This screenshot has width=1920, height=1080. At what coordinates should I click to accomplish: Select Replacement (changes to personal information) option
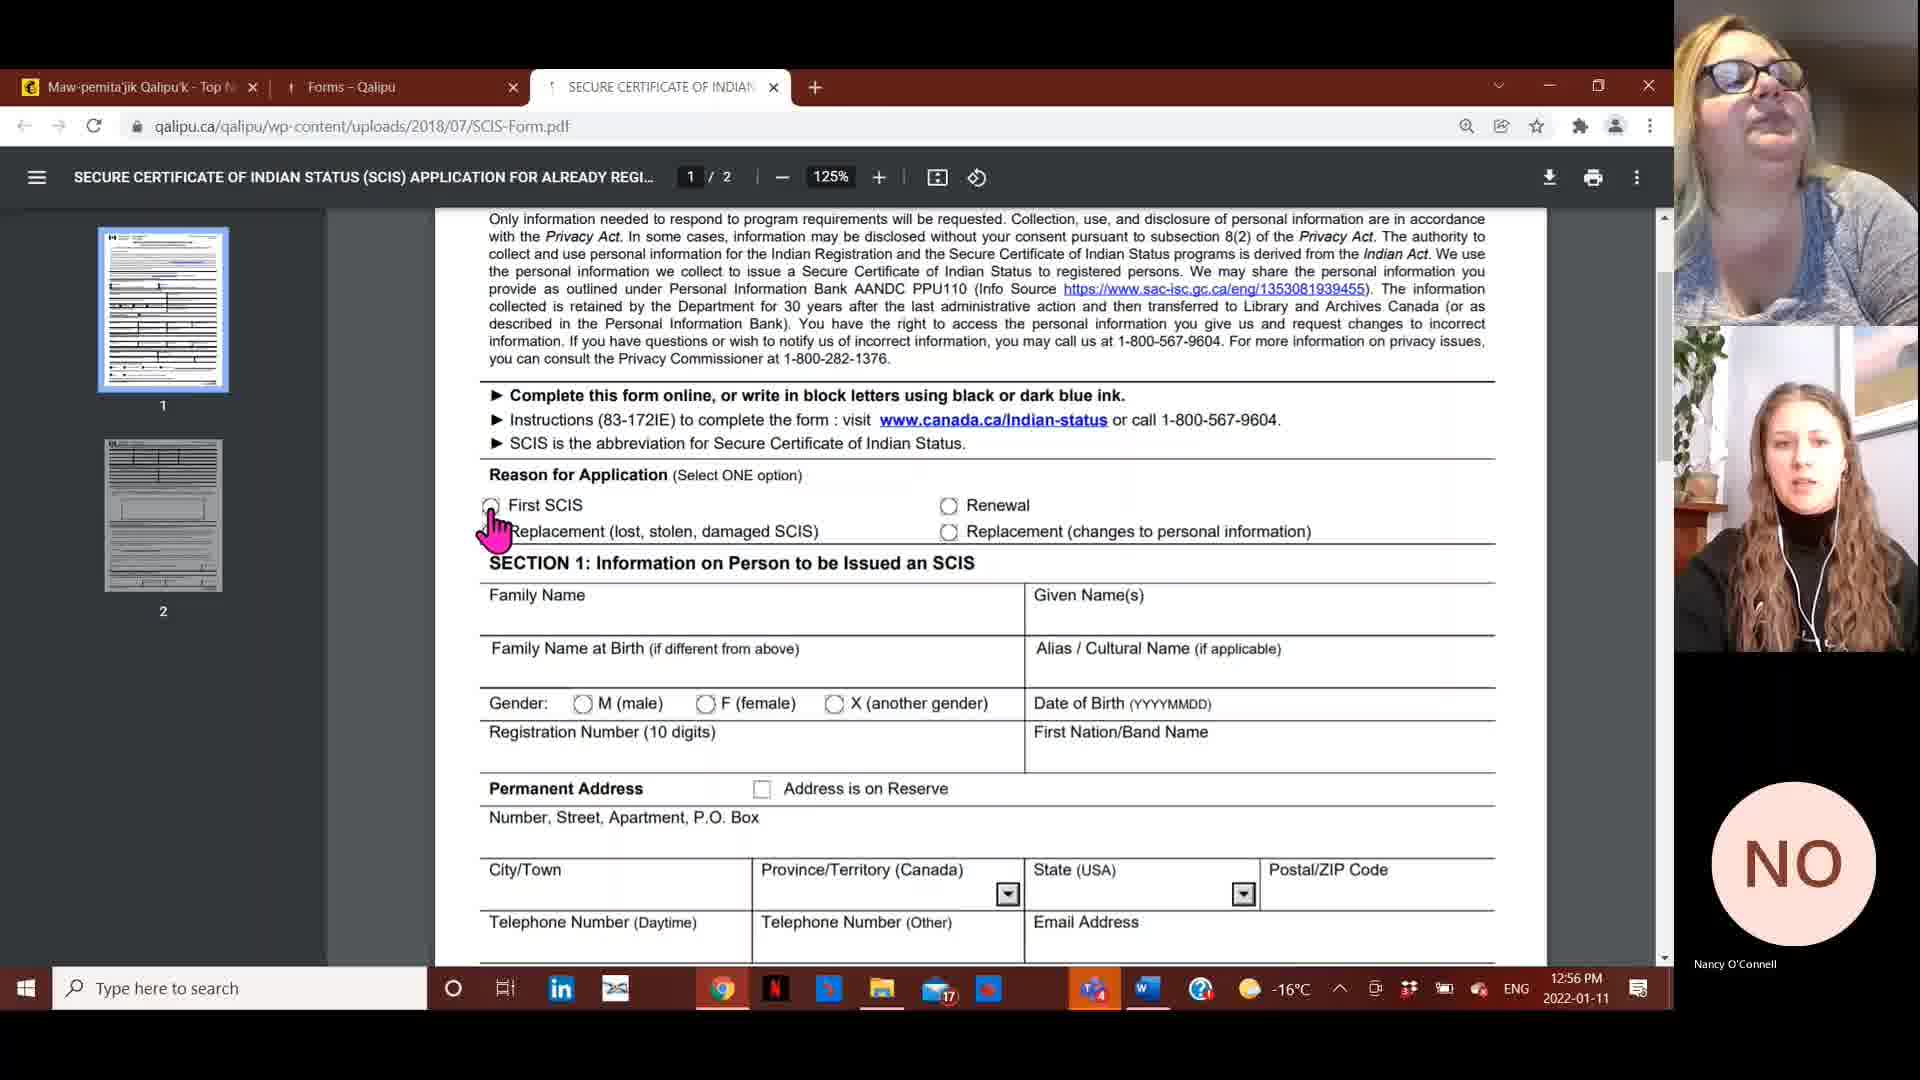point(948,532)
